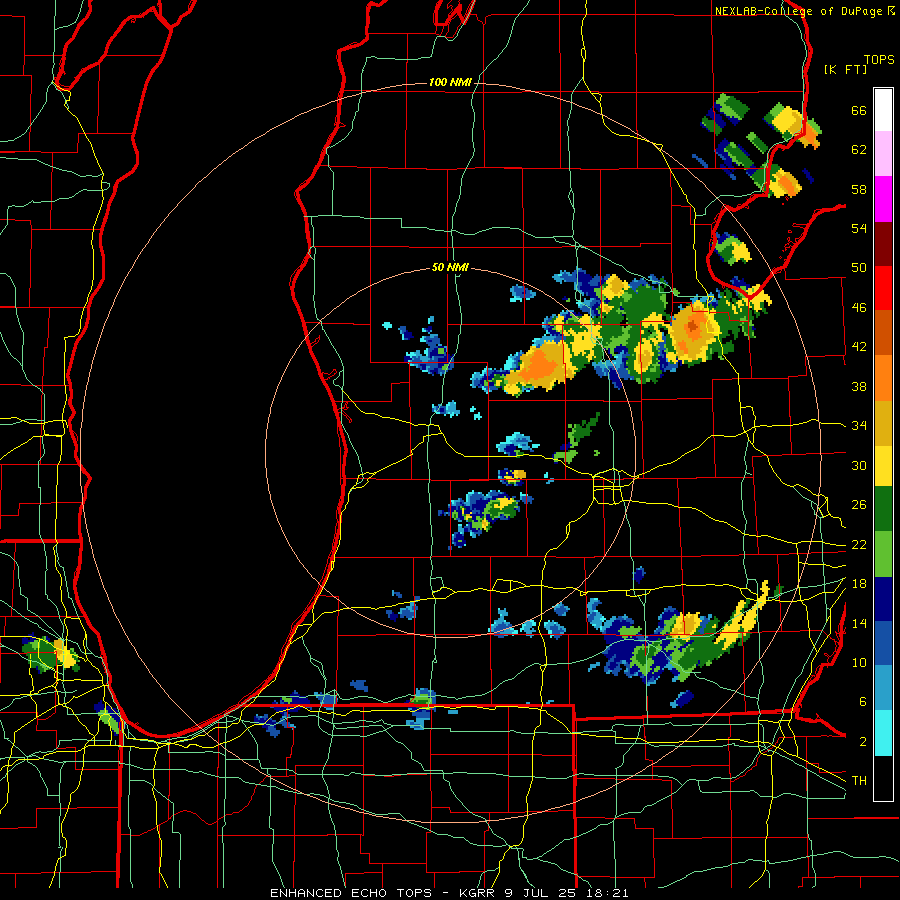Image resolution: width=900 pixels, height=900 pixels.
Task: Select the cyan legend swatch near 2
Action: click(883, 732)
